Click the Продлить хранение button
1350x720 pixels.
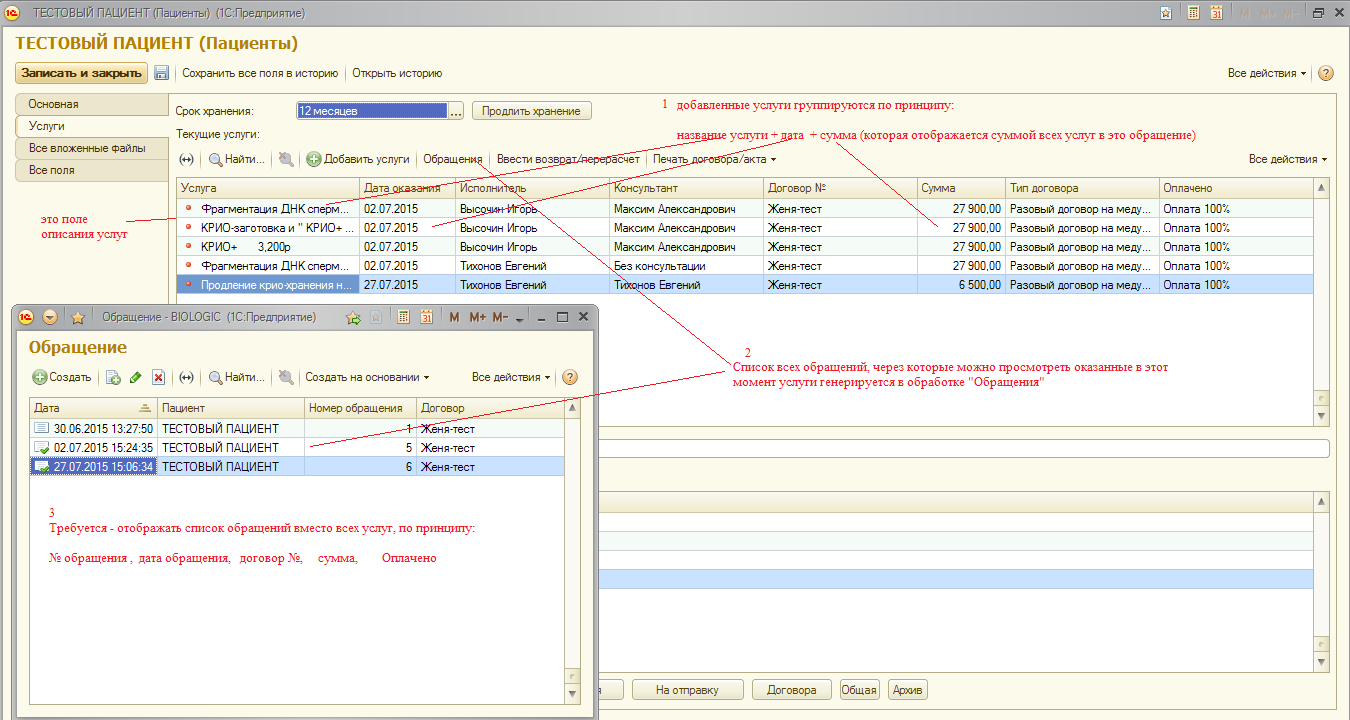[532, 111]
